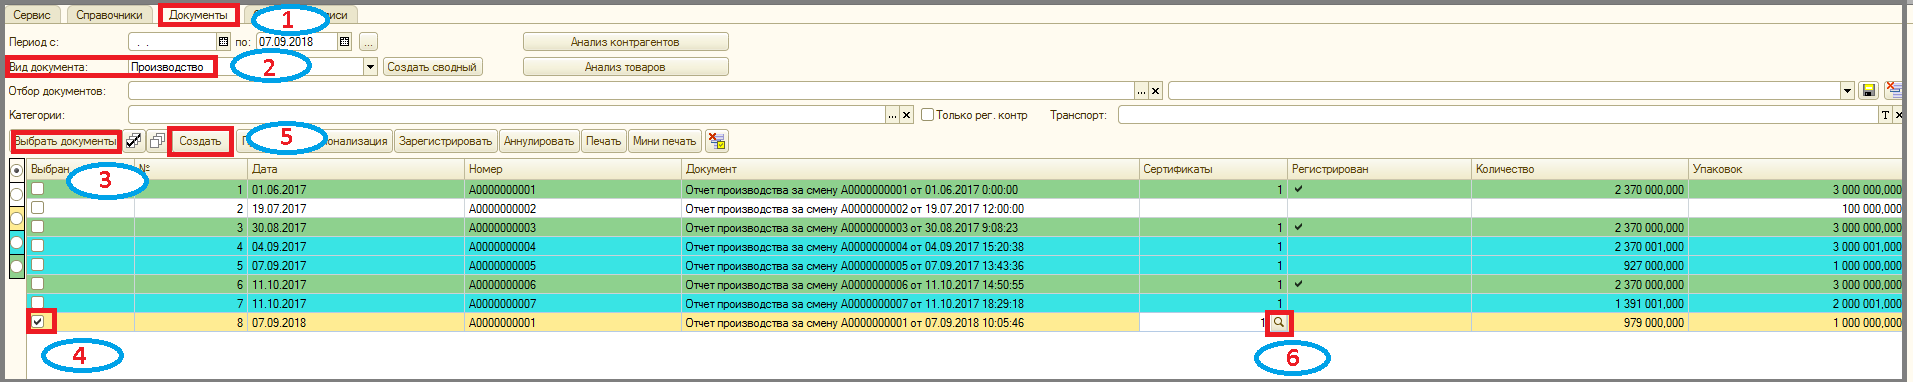The height and width of the screenshot is (382, 1913).
Task: Click Дата column header
Action: 355,169
